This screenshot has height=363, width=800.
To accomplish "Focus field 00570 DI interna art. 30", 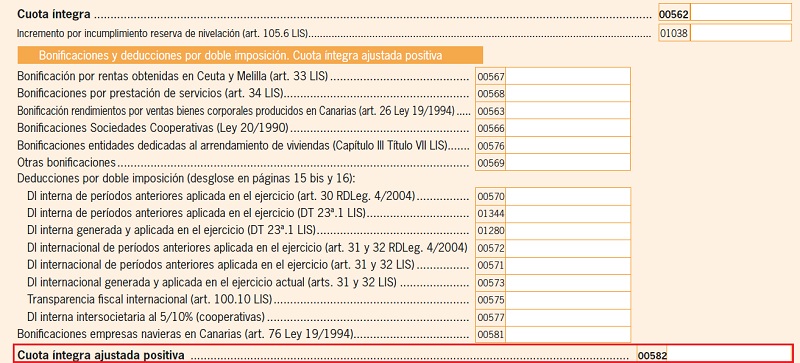I will (568, 197).
